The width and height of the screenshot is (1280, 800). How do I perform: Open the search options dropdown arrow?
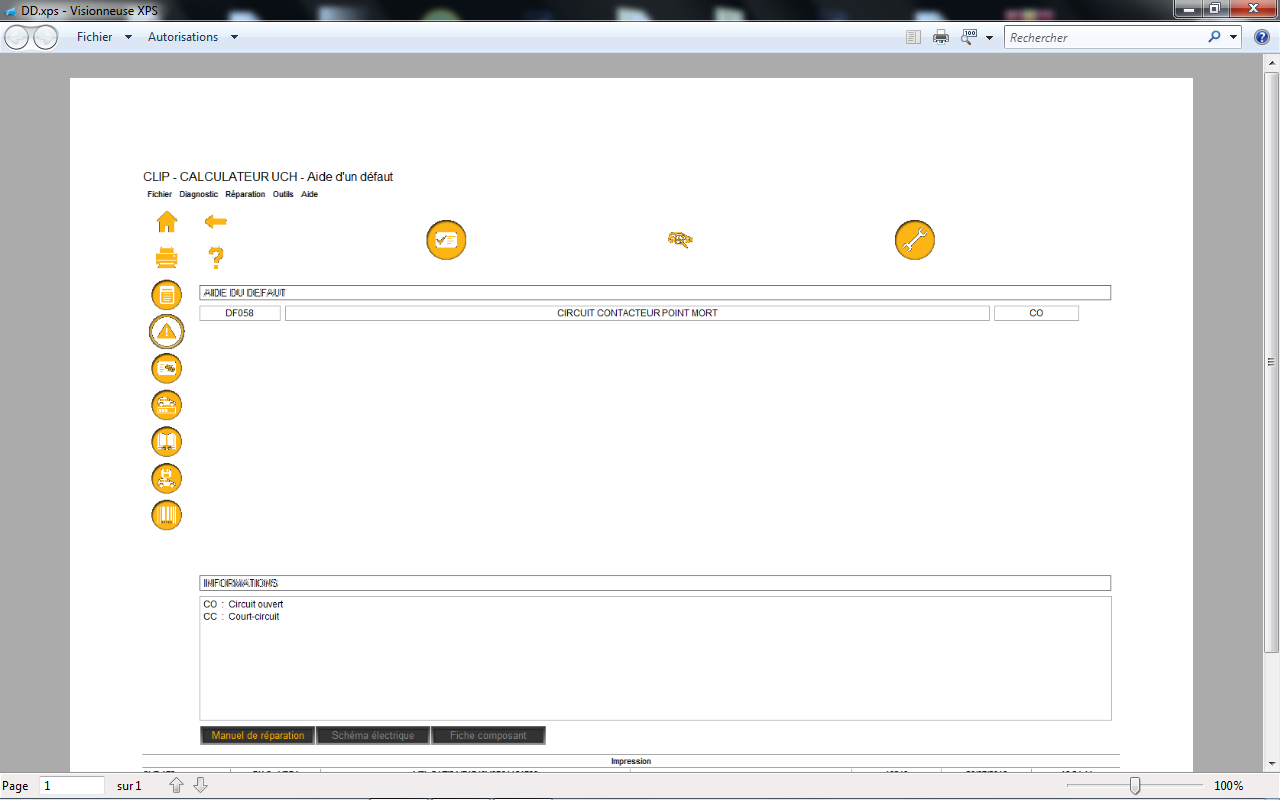[1234, 37]
